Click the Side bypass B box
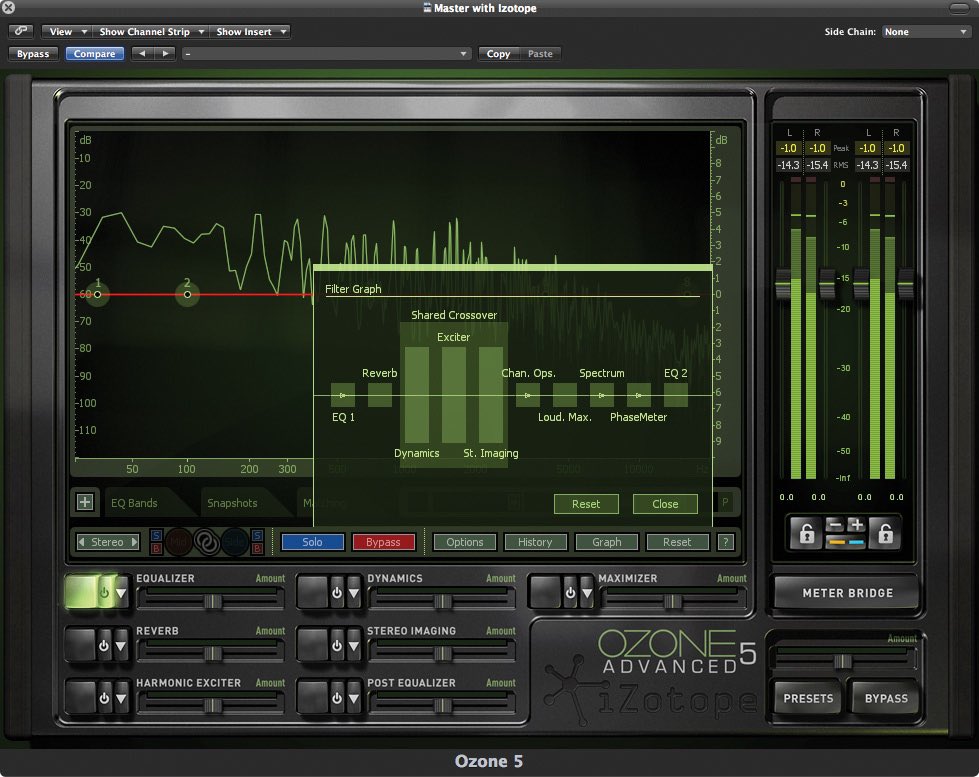 [257, 548]
